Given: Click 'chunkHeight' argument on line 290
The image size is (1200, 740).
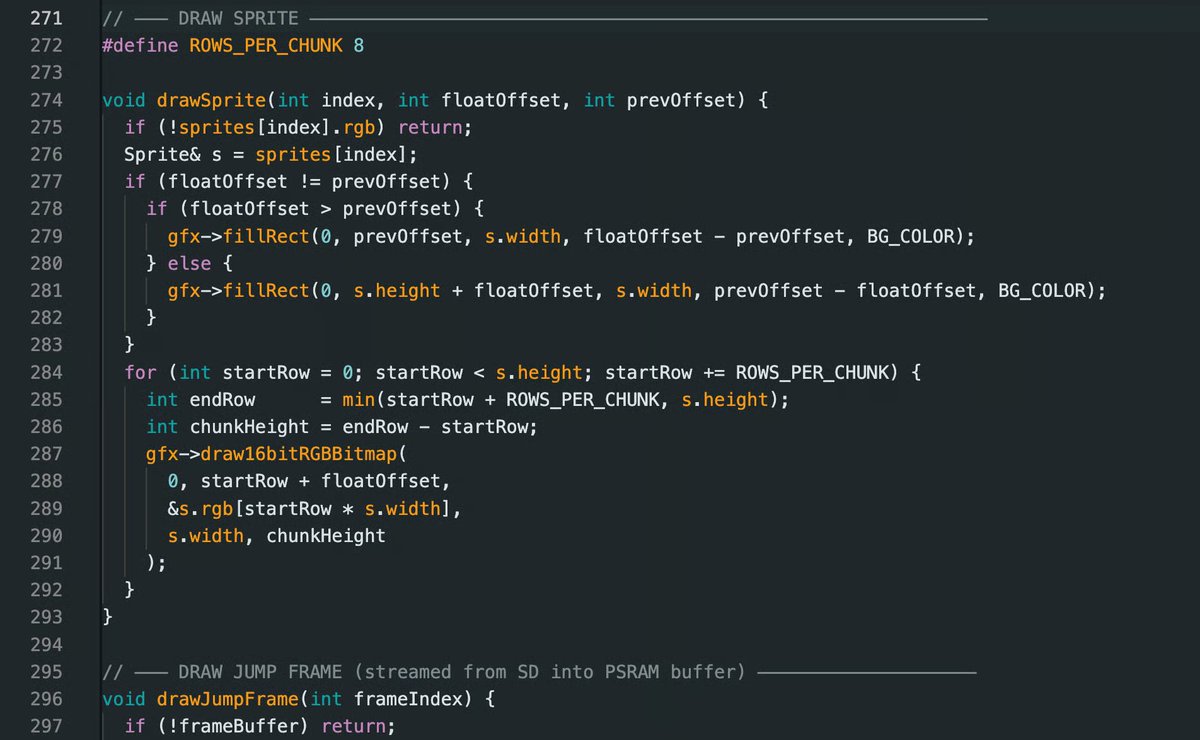Looking at the screenshot, I should tap(326, 535).
